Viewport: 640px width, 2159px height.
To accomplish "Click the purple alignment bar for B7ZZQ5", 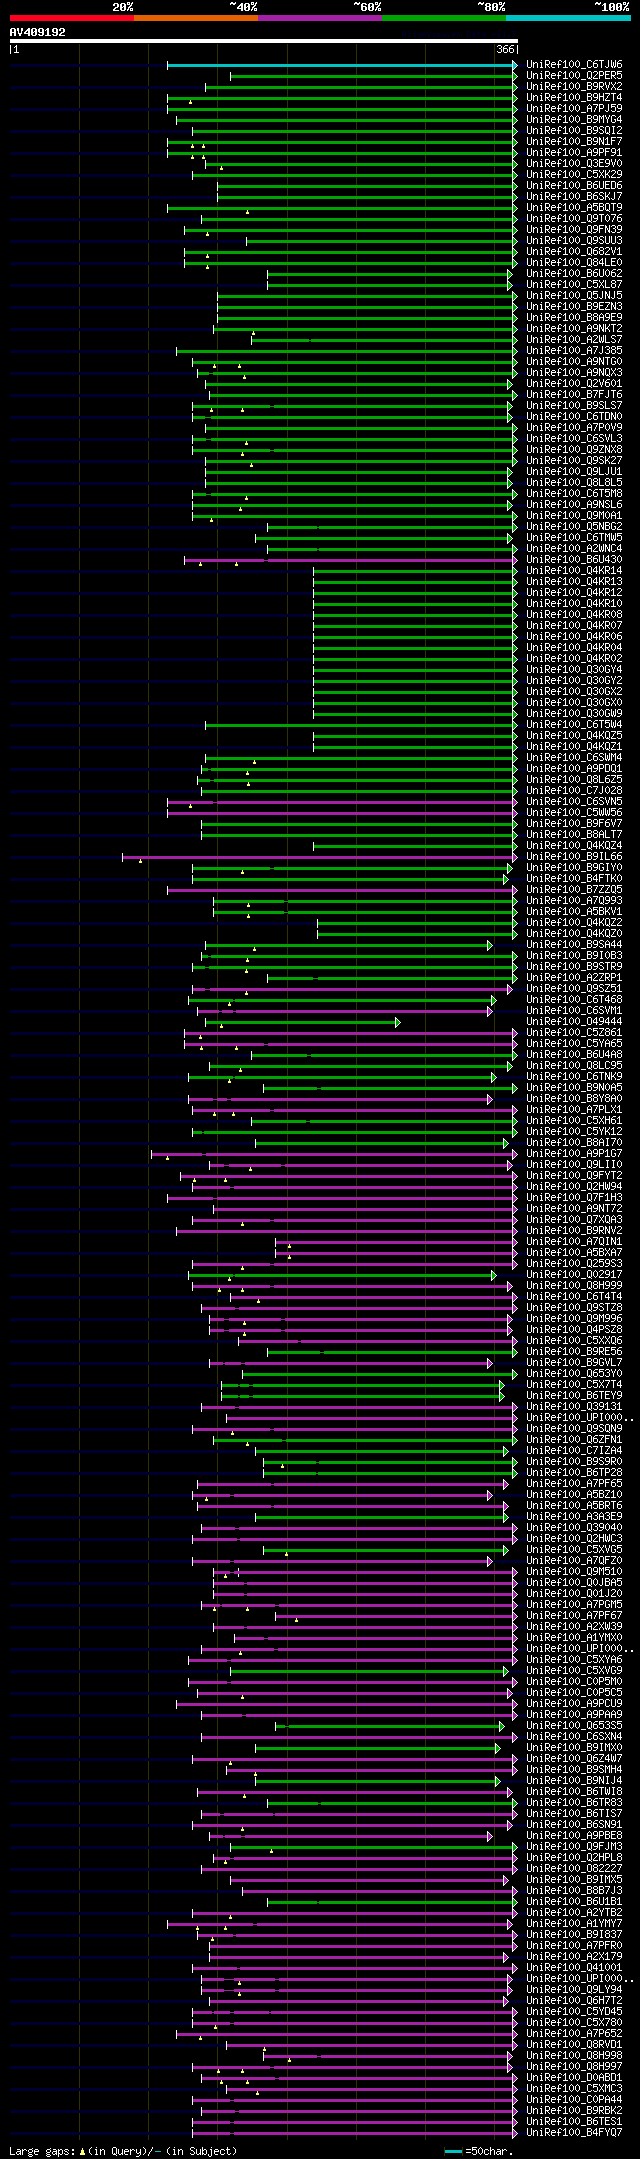I will 340,890.
